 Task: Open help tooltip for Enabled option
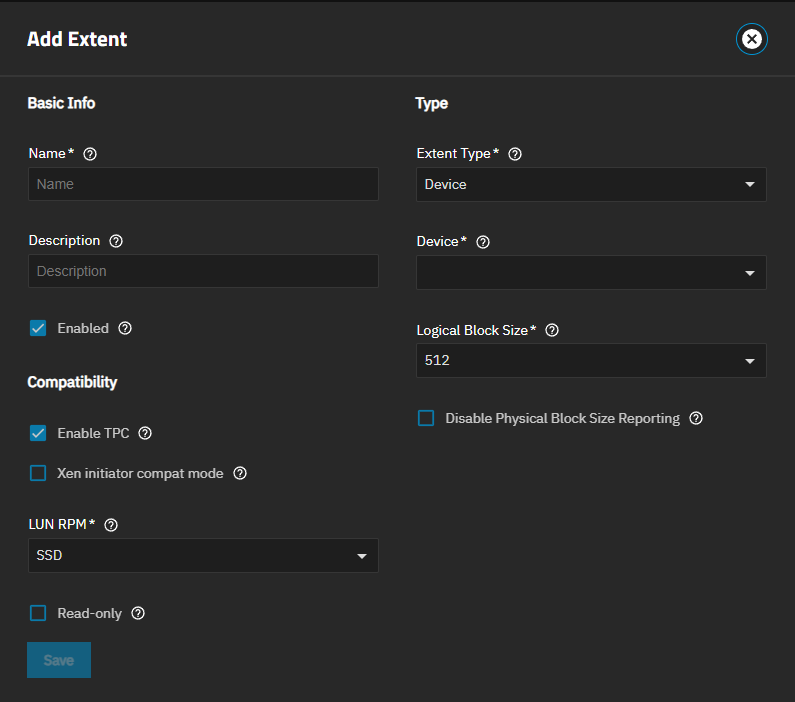coord(125,328)
